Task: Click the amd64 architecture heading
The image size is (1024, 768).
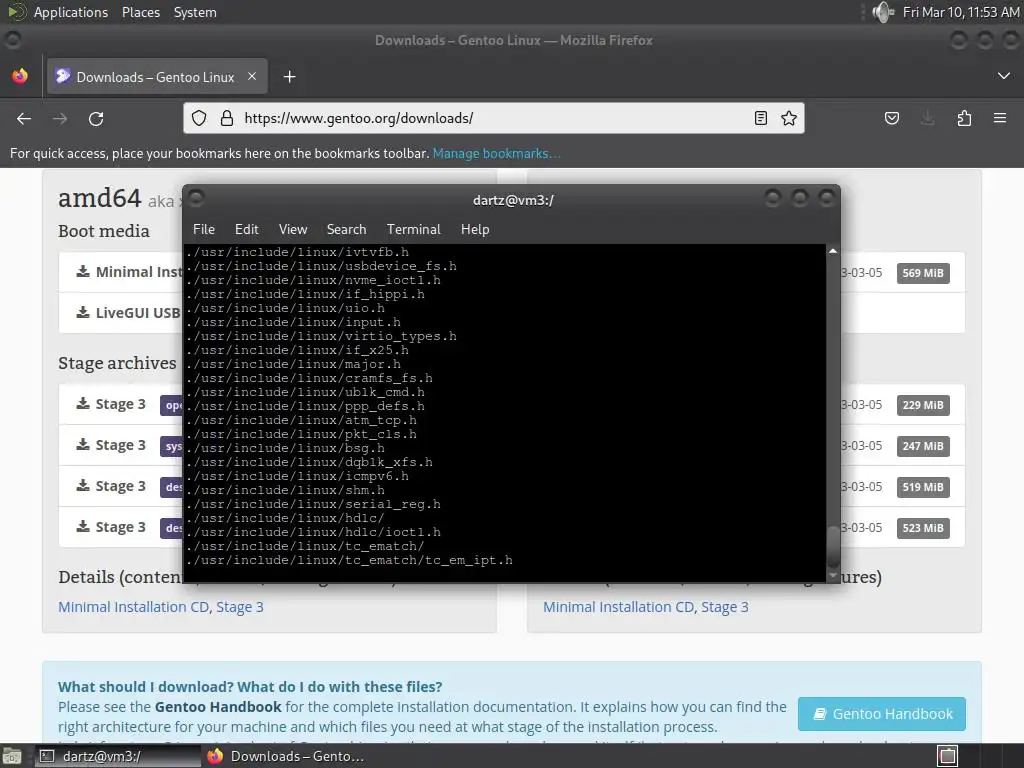Action: (99, 198)
